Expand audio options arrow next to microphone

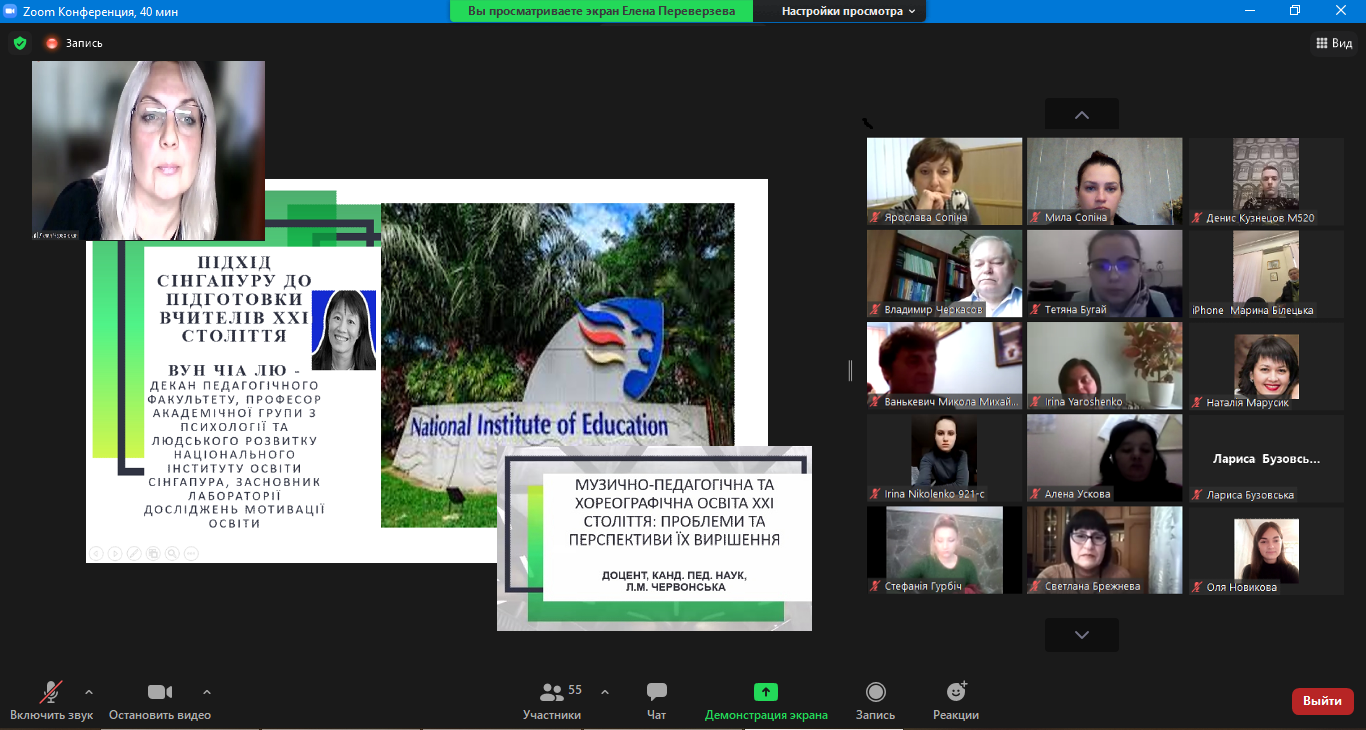[89, 691]
